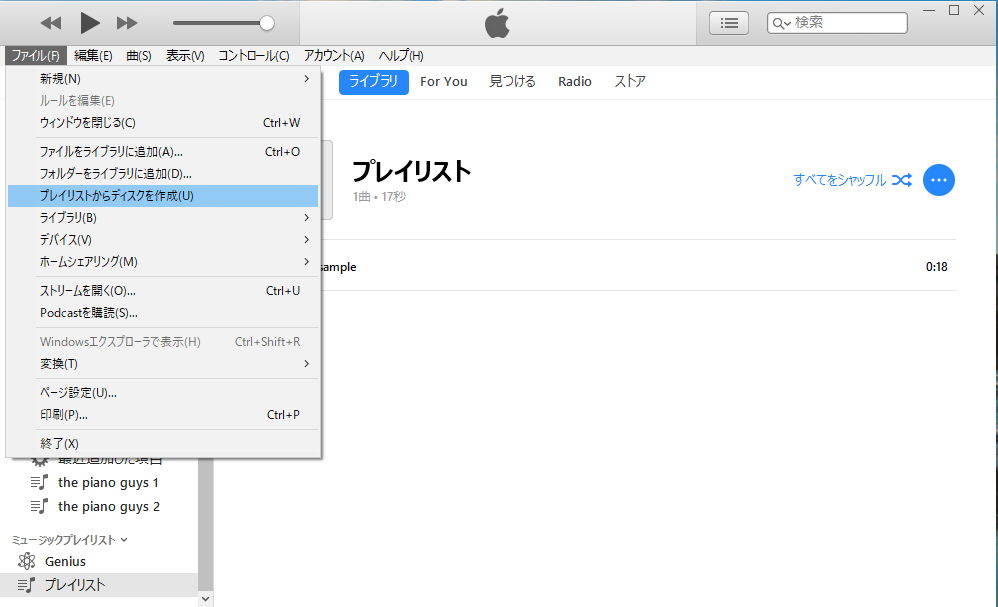Select プレイリストからディスクを作成(U)
This screenshot has width=998, height=607.
[163, 196]
